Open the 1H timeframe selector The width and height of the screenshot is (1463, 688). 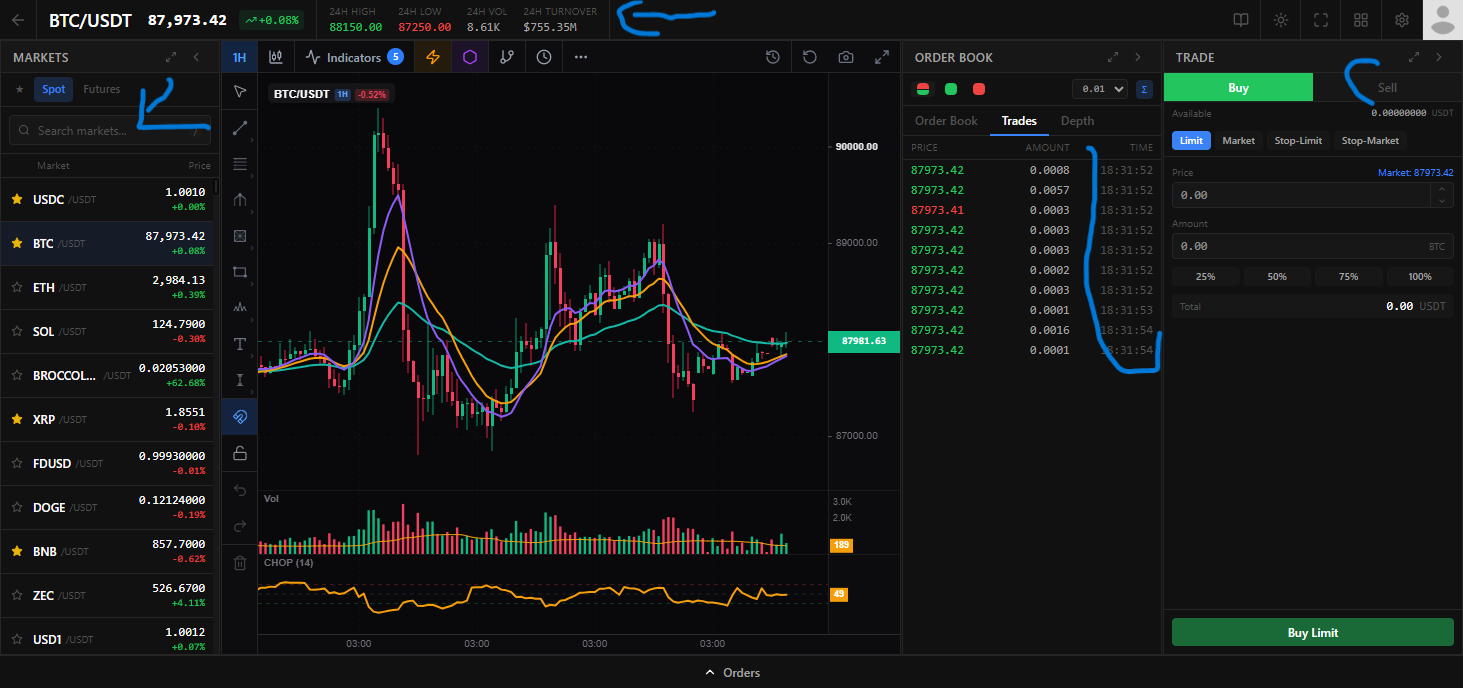[239, 57]
